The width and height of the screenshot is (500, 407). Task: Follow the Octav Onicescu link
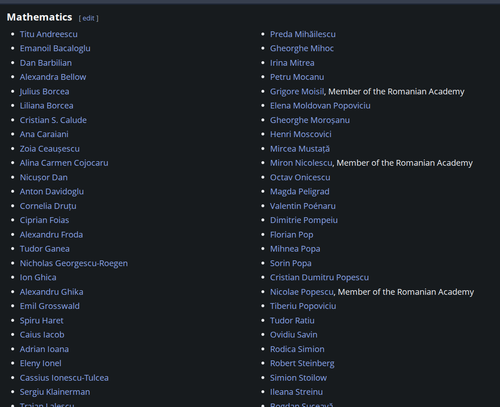point(300,177)
